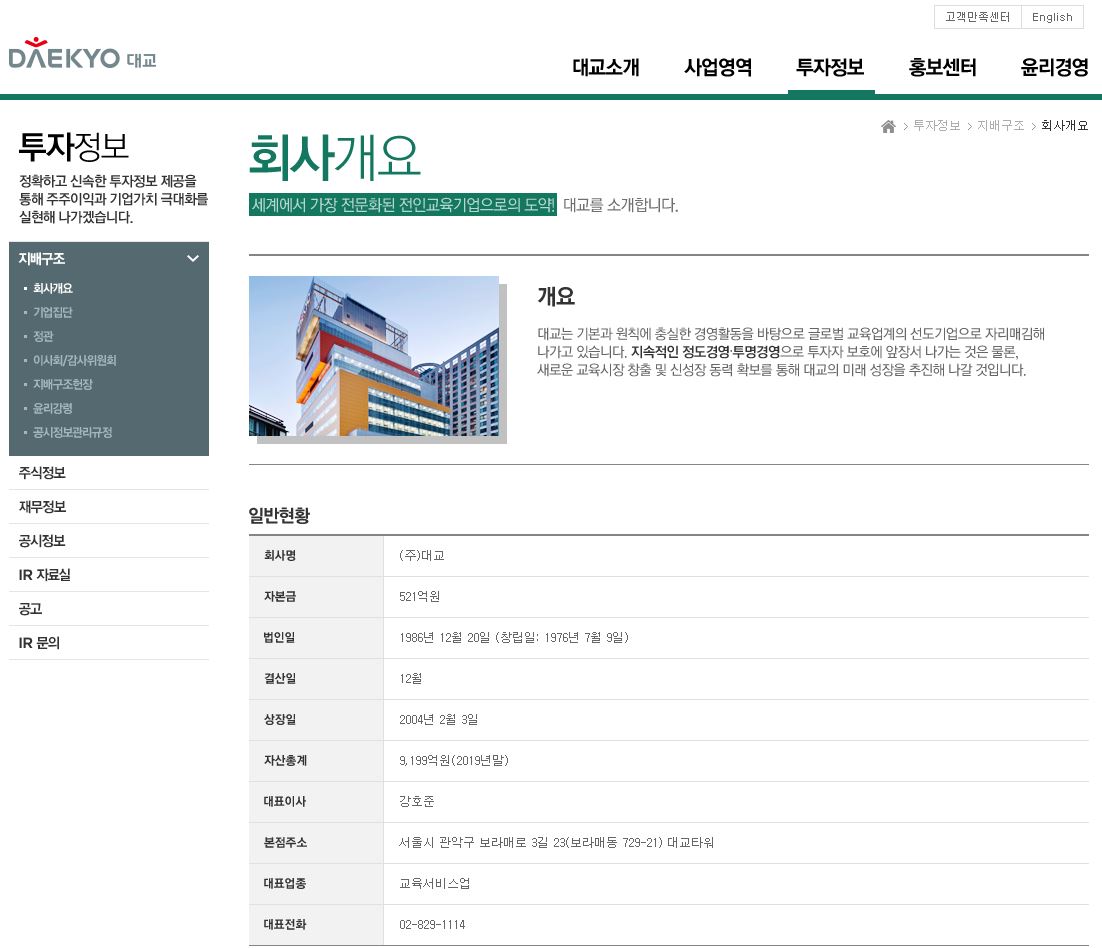Open 주식정보 sidebar section

pyautogui.click(x=109, y=473)
